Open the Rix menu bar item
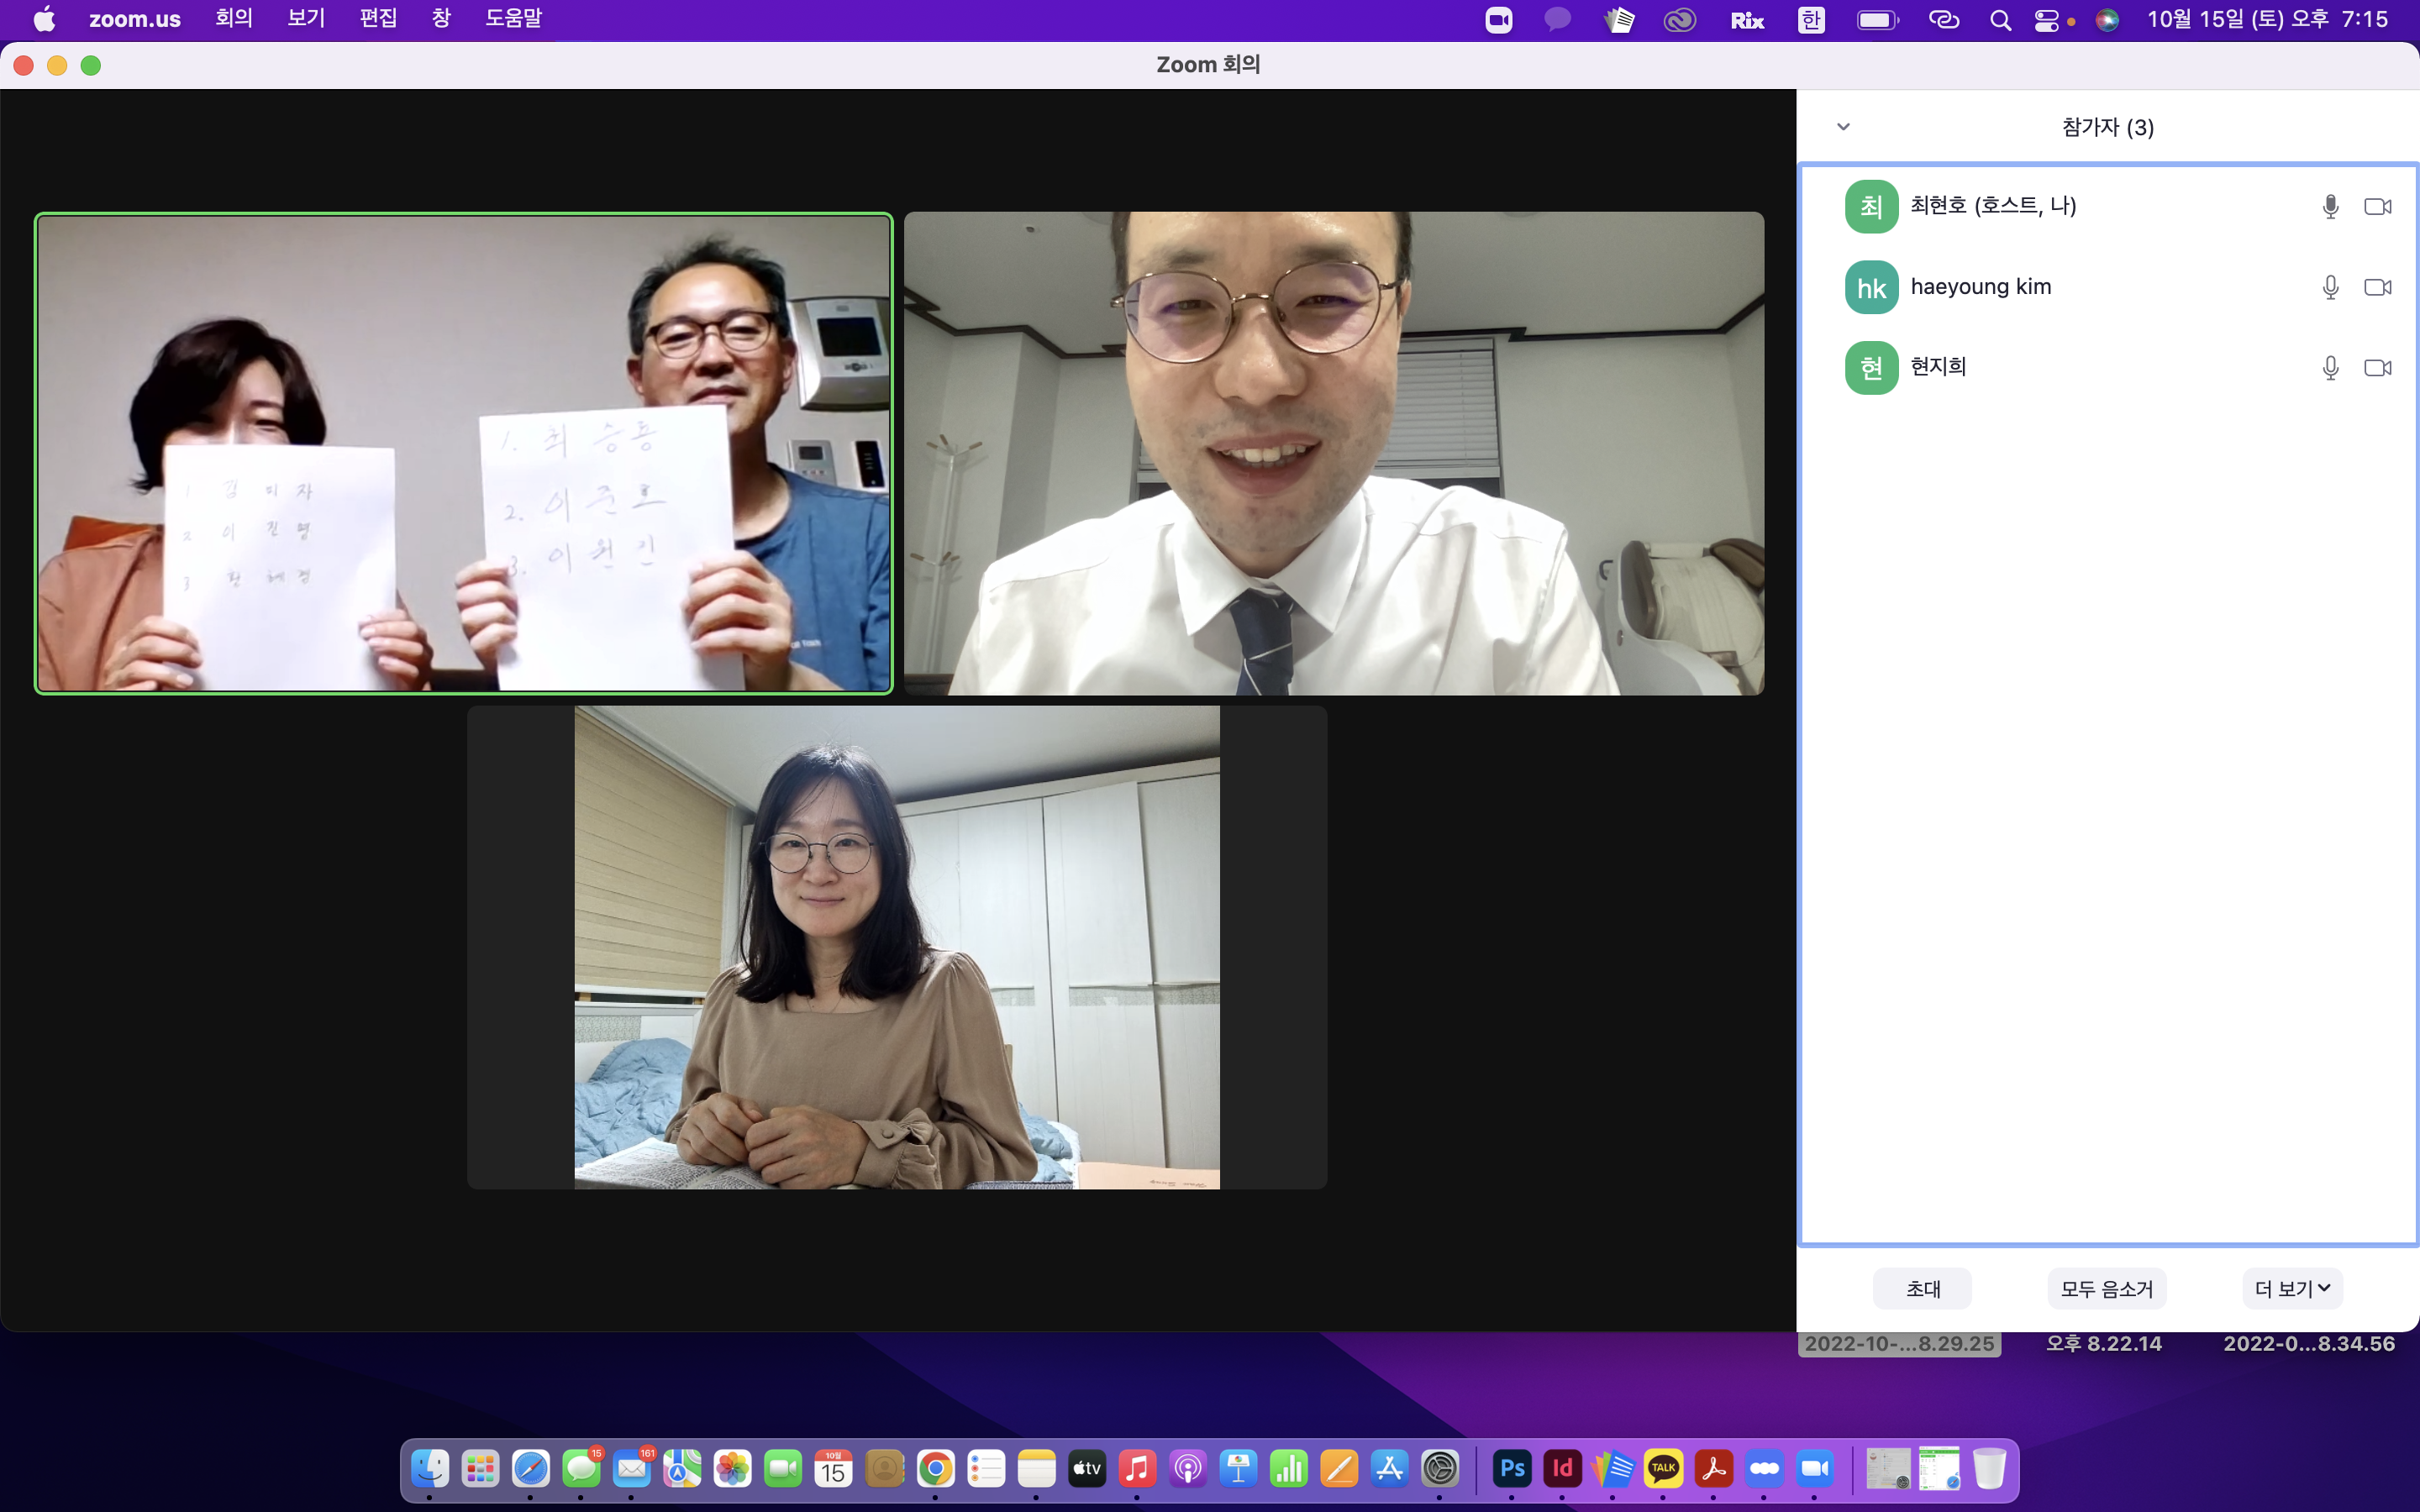 tap(1747, 20)
